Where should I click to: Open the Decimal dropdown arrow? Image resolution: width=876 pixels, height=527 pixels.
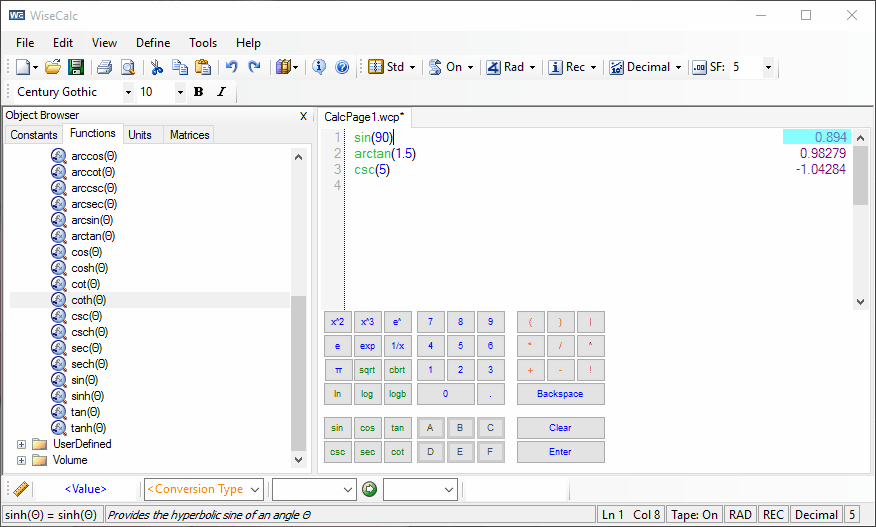[678, 68]
